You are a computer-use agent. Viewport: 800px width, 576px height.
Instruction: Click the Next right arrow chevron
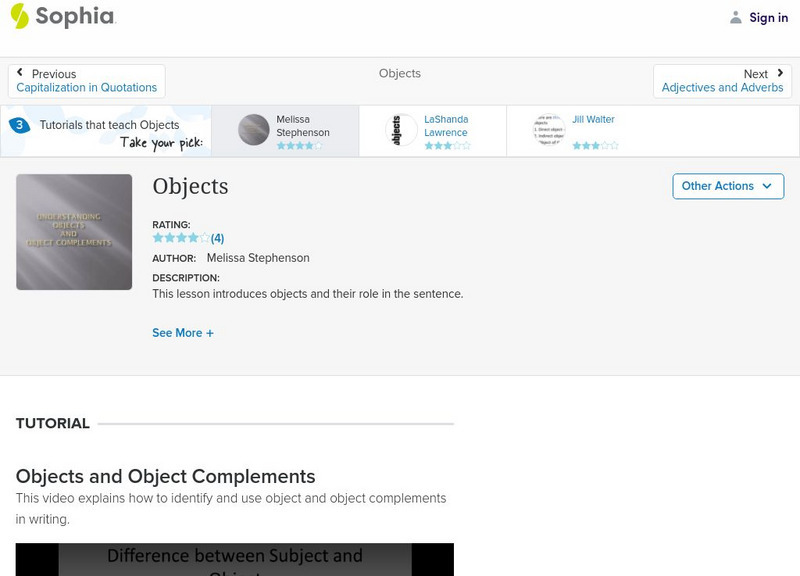tap(780, 72)
